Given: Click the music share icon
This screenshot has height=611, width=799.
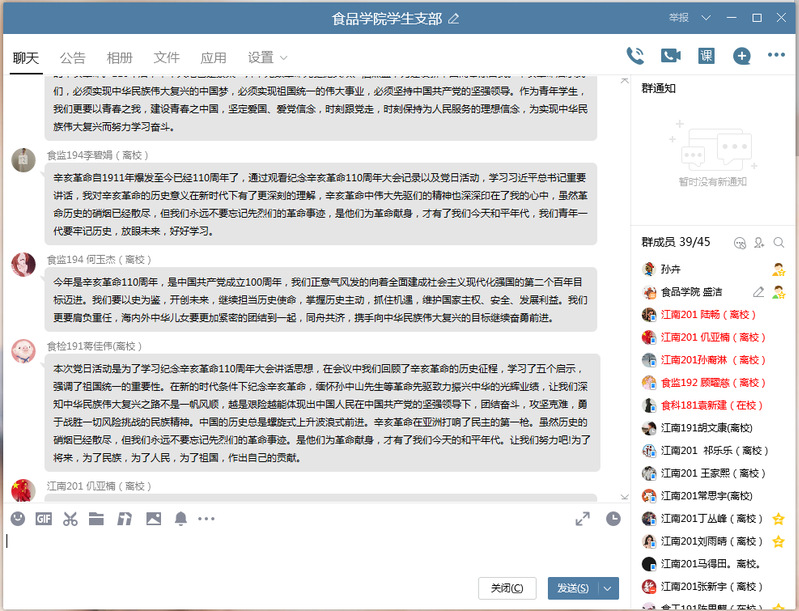Looking at the screenshot, I should 124,519.
